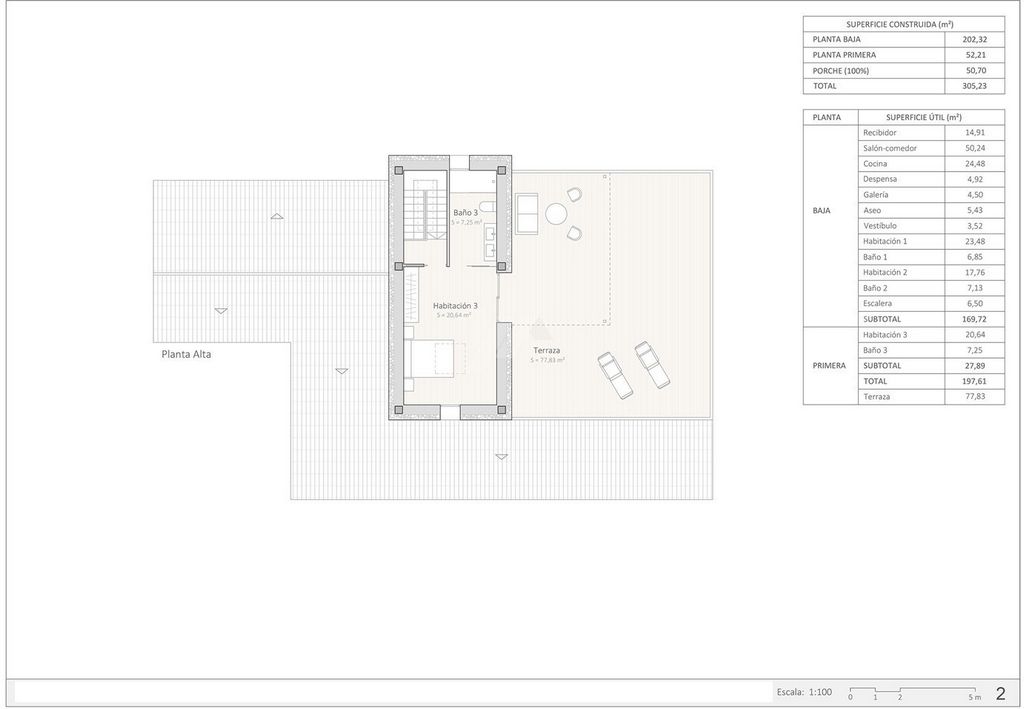Select the 'Baño 2' row label
The width and height of the screenshot is (1024, 709).
pos(875,288)
